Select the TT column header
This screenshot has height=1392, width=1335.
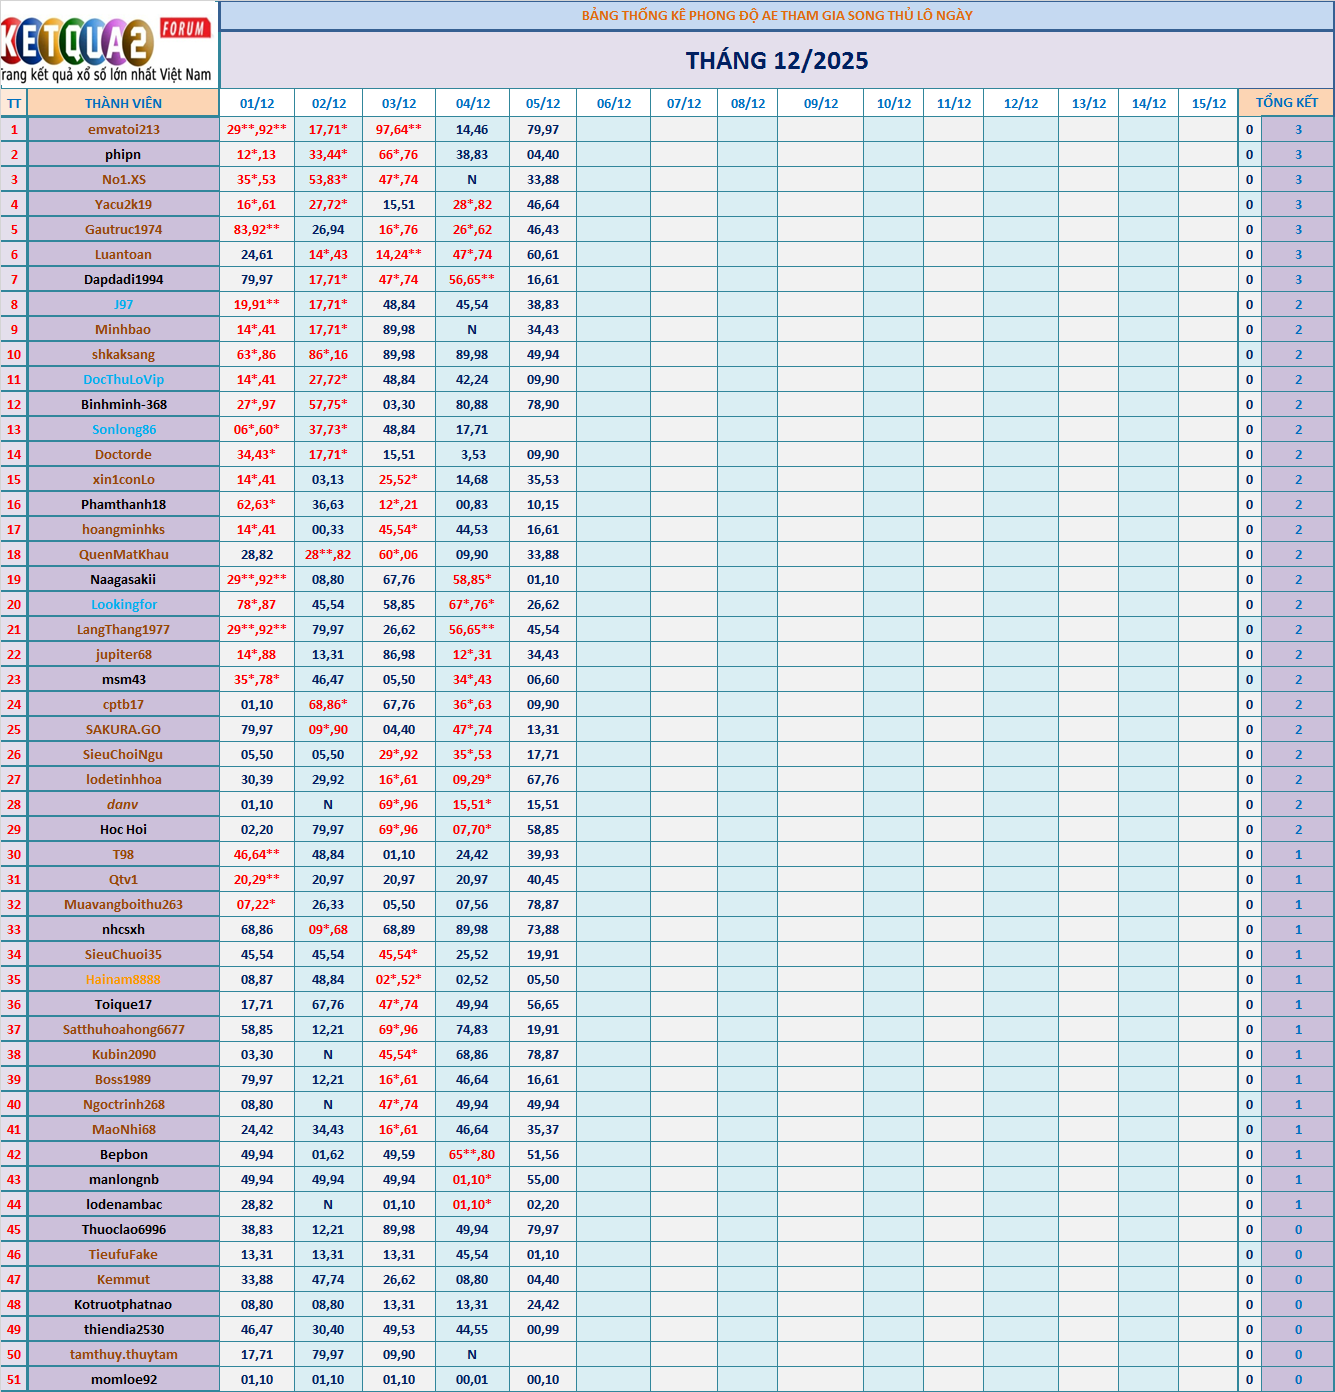tap(14, 103)
